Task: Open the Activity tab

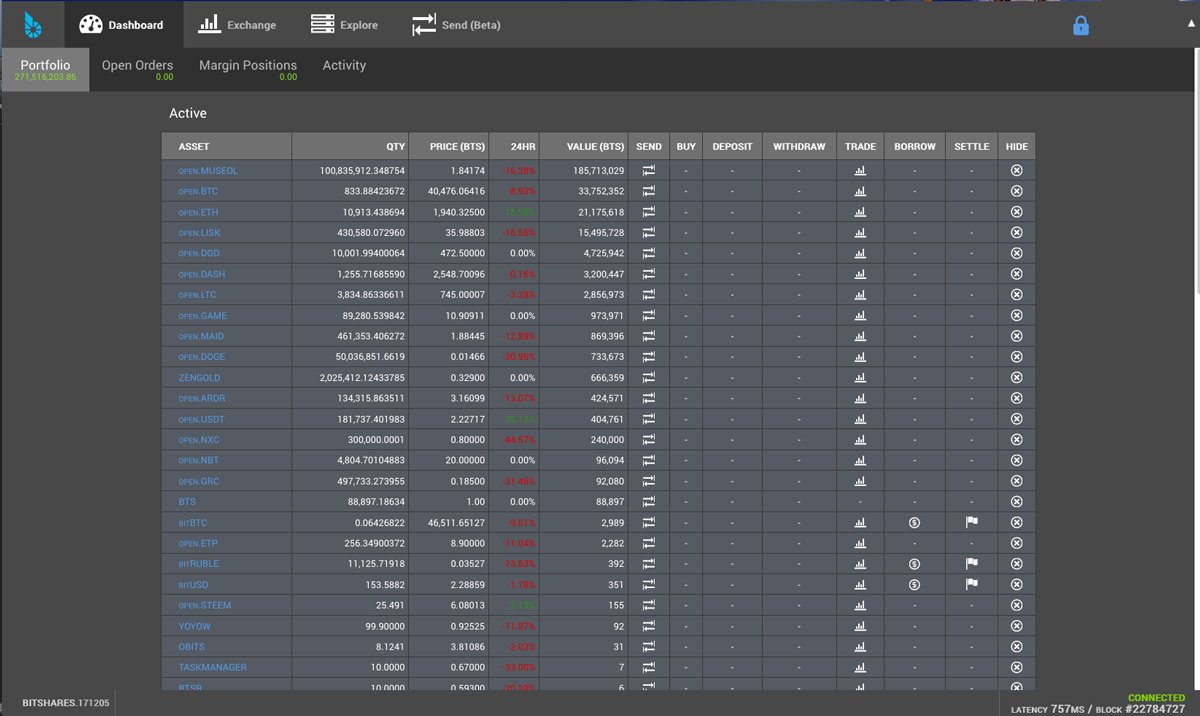Action: [x=344, y=65]
